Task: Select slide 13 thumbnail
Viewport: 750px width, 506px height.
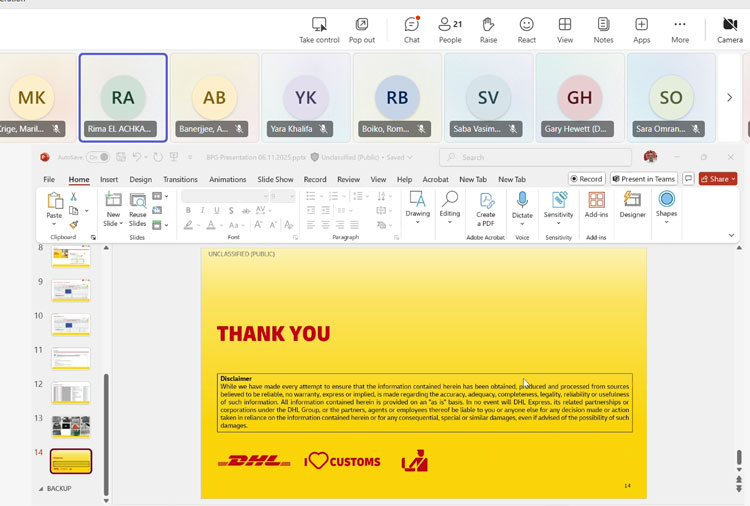Action: coord(71,426)
